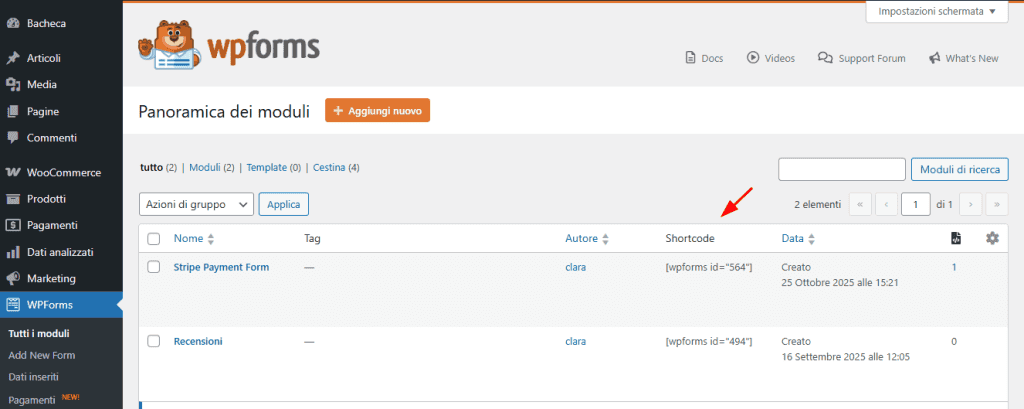Click the Dati analizzati bar chart icon
Image resolution: width=1024 pixels, height=409 pixels.
pos(12,252)
